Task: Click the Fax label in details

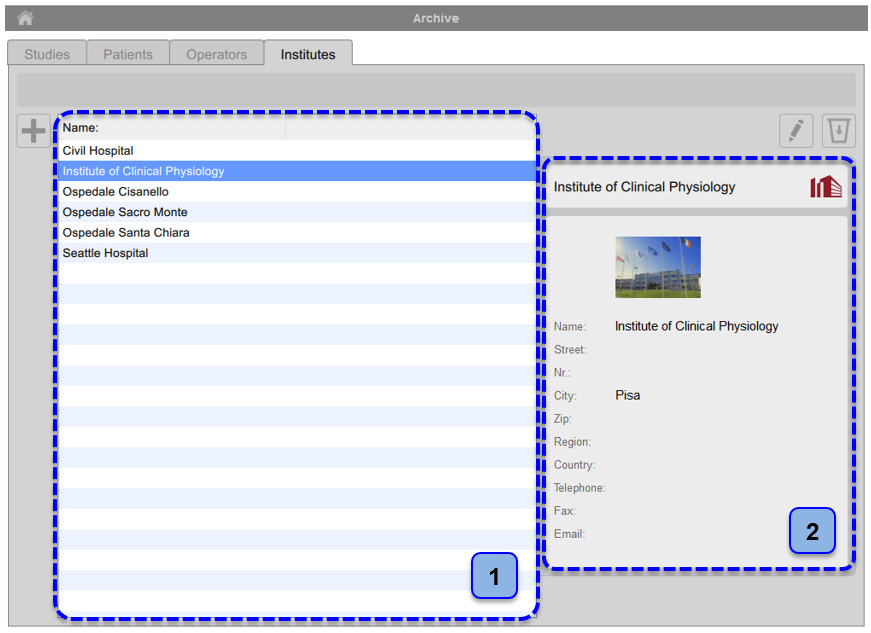Action: (564, 511)
